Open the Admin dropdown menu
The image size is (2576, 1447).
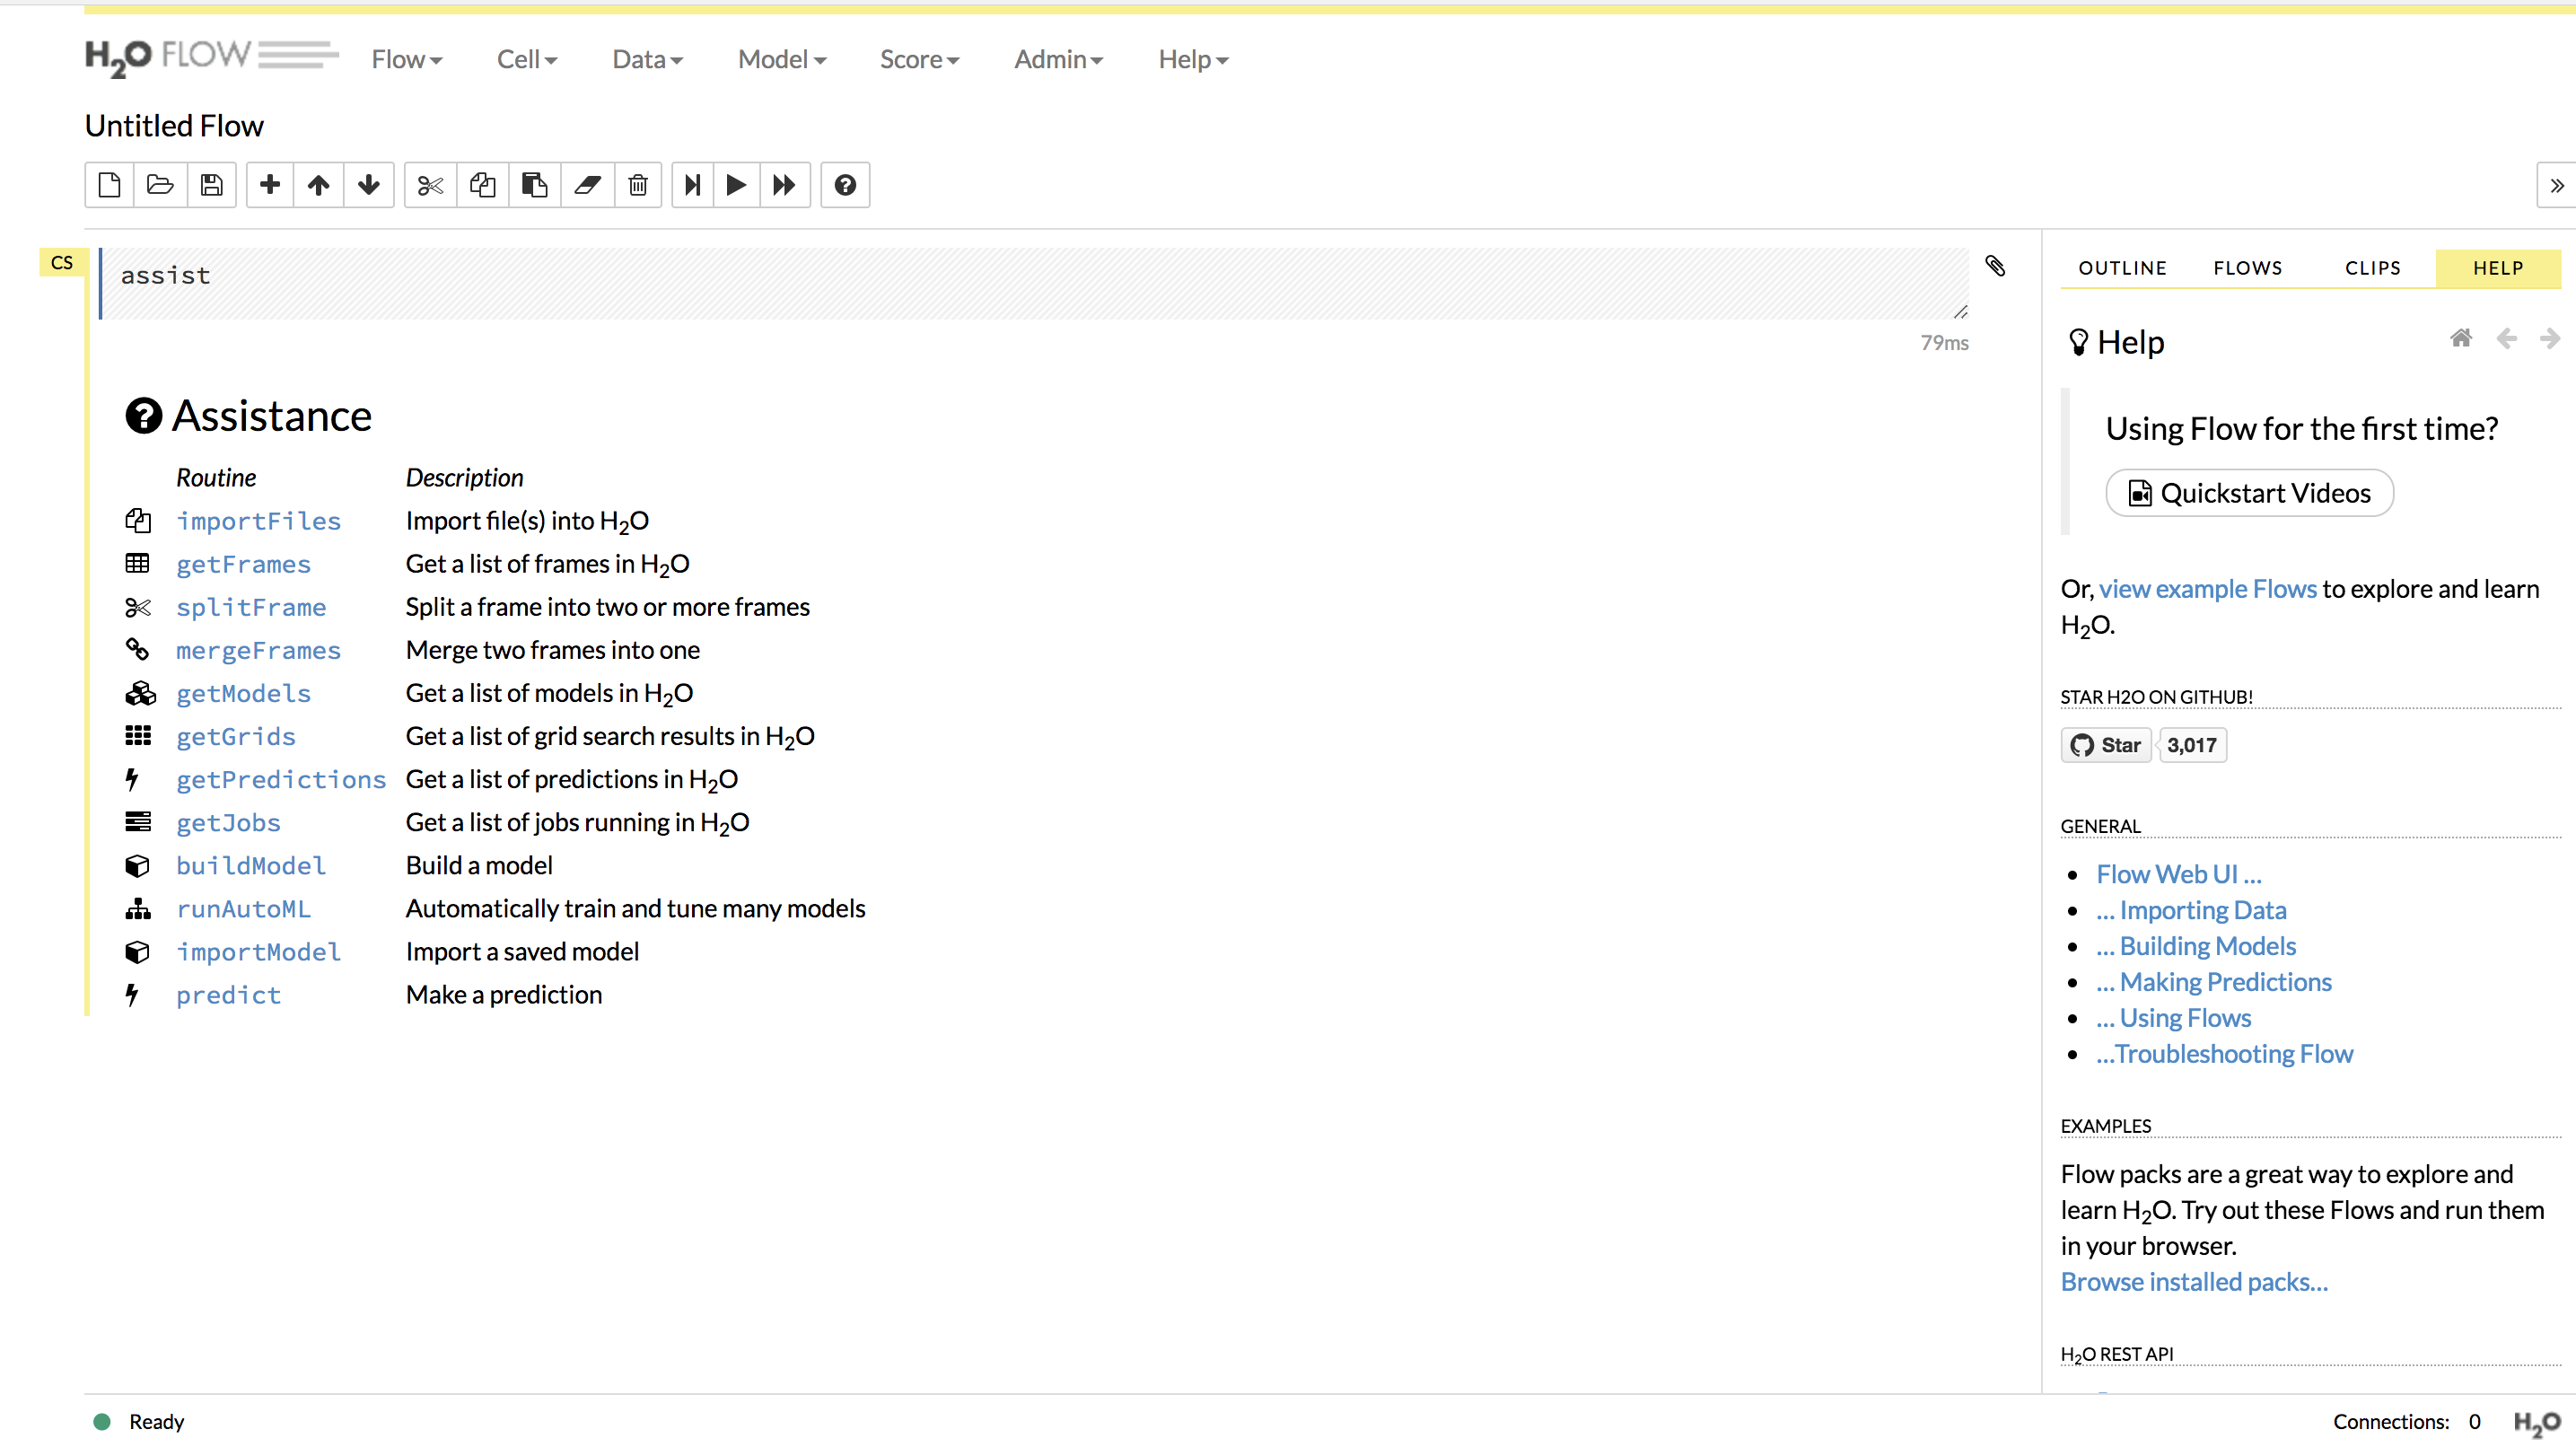click(1058, 60)
